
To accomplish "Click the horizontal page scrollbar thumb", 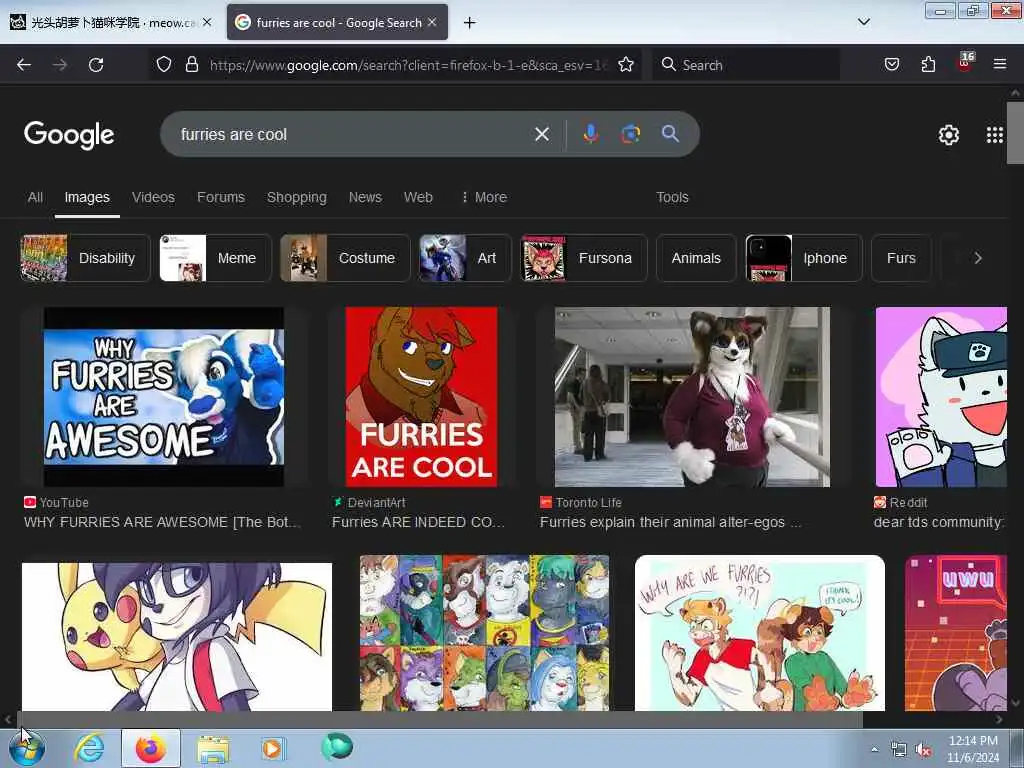I will [439, 719].
